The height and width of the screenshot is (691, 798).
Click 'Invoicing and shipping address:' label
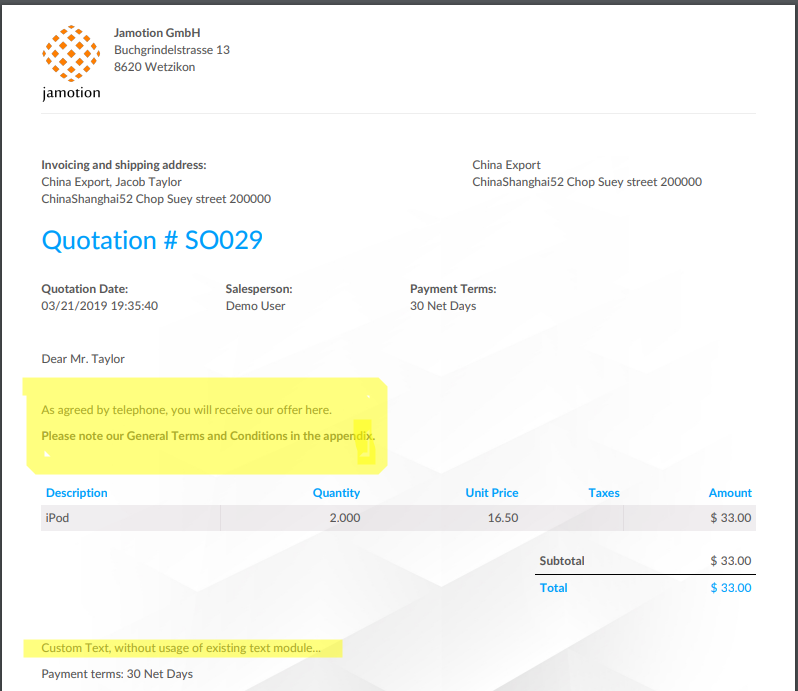point(124,165)
